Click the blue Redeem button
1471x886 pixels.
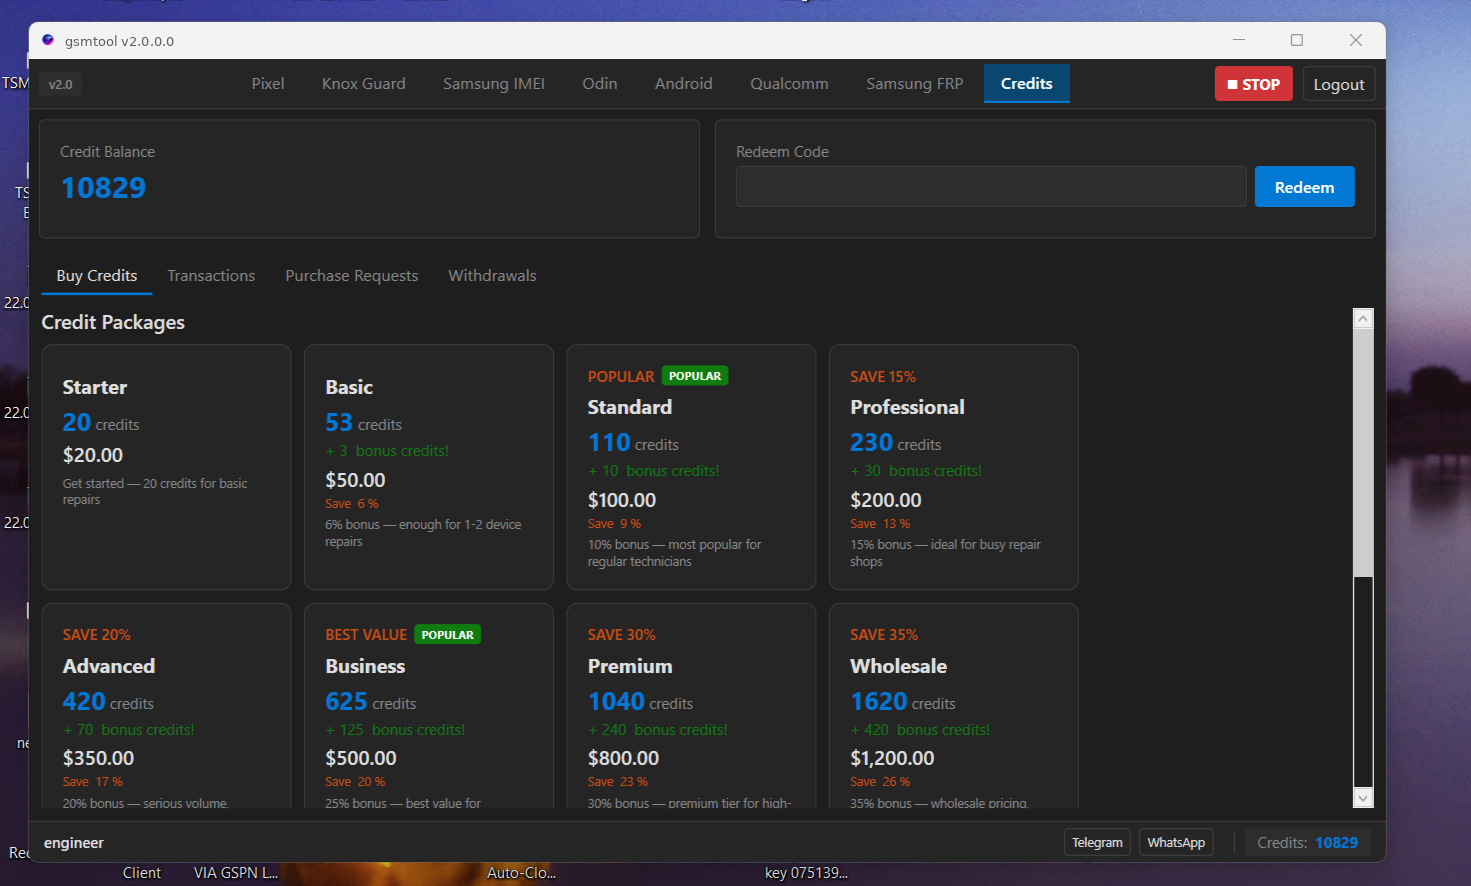(1305, 187)
